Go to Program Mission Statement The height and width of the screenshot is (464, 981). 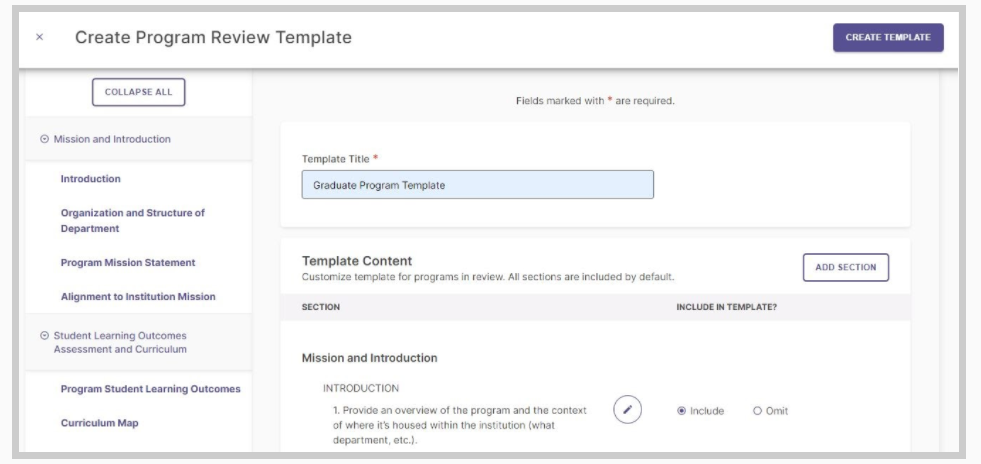click(128, 263)
